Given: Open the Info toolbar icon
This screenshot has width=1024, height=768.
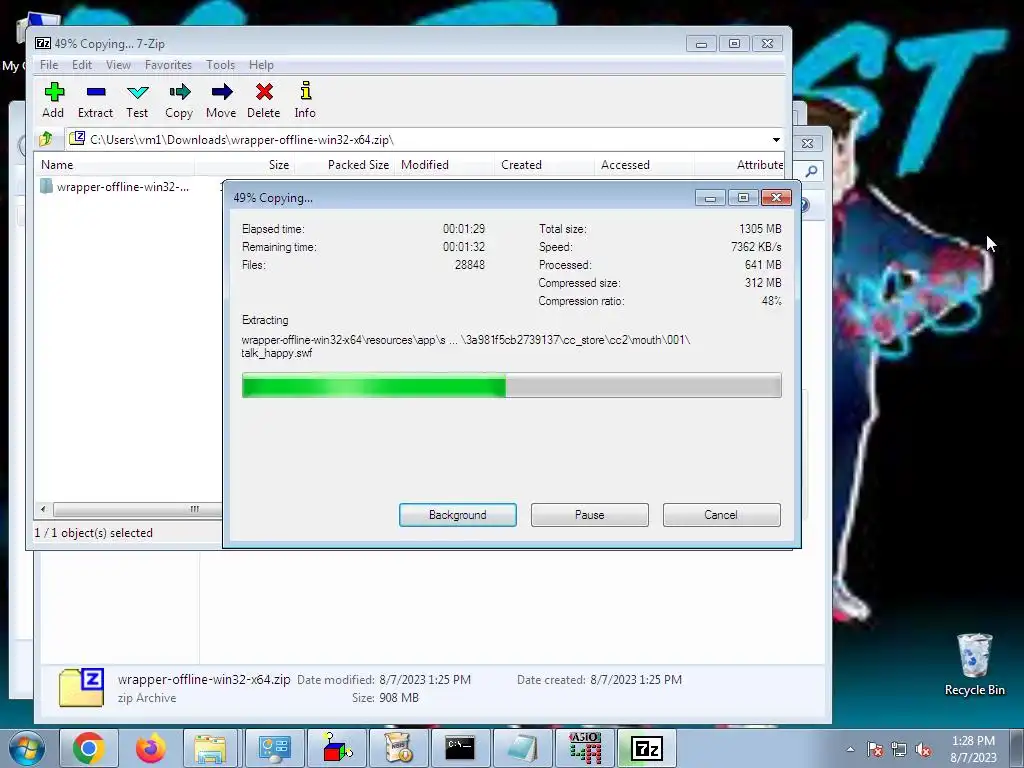Looking at the screenshot, I should [305, 91].
